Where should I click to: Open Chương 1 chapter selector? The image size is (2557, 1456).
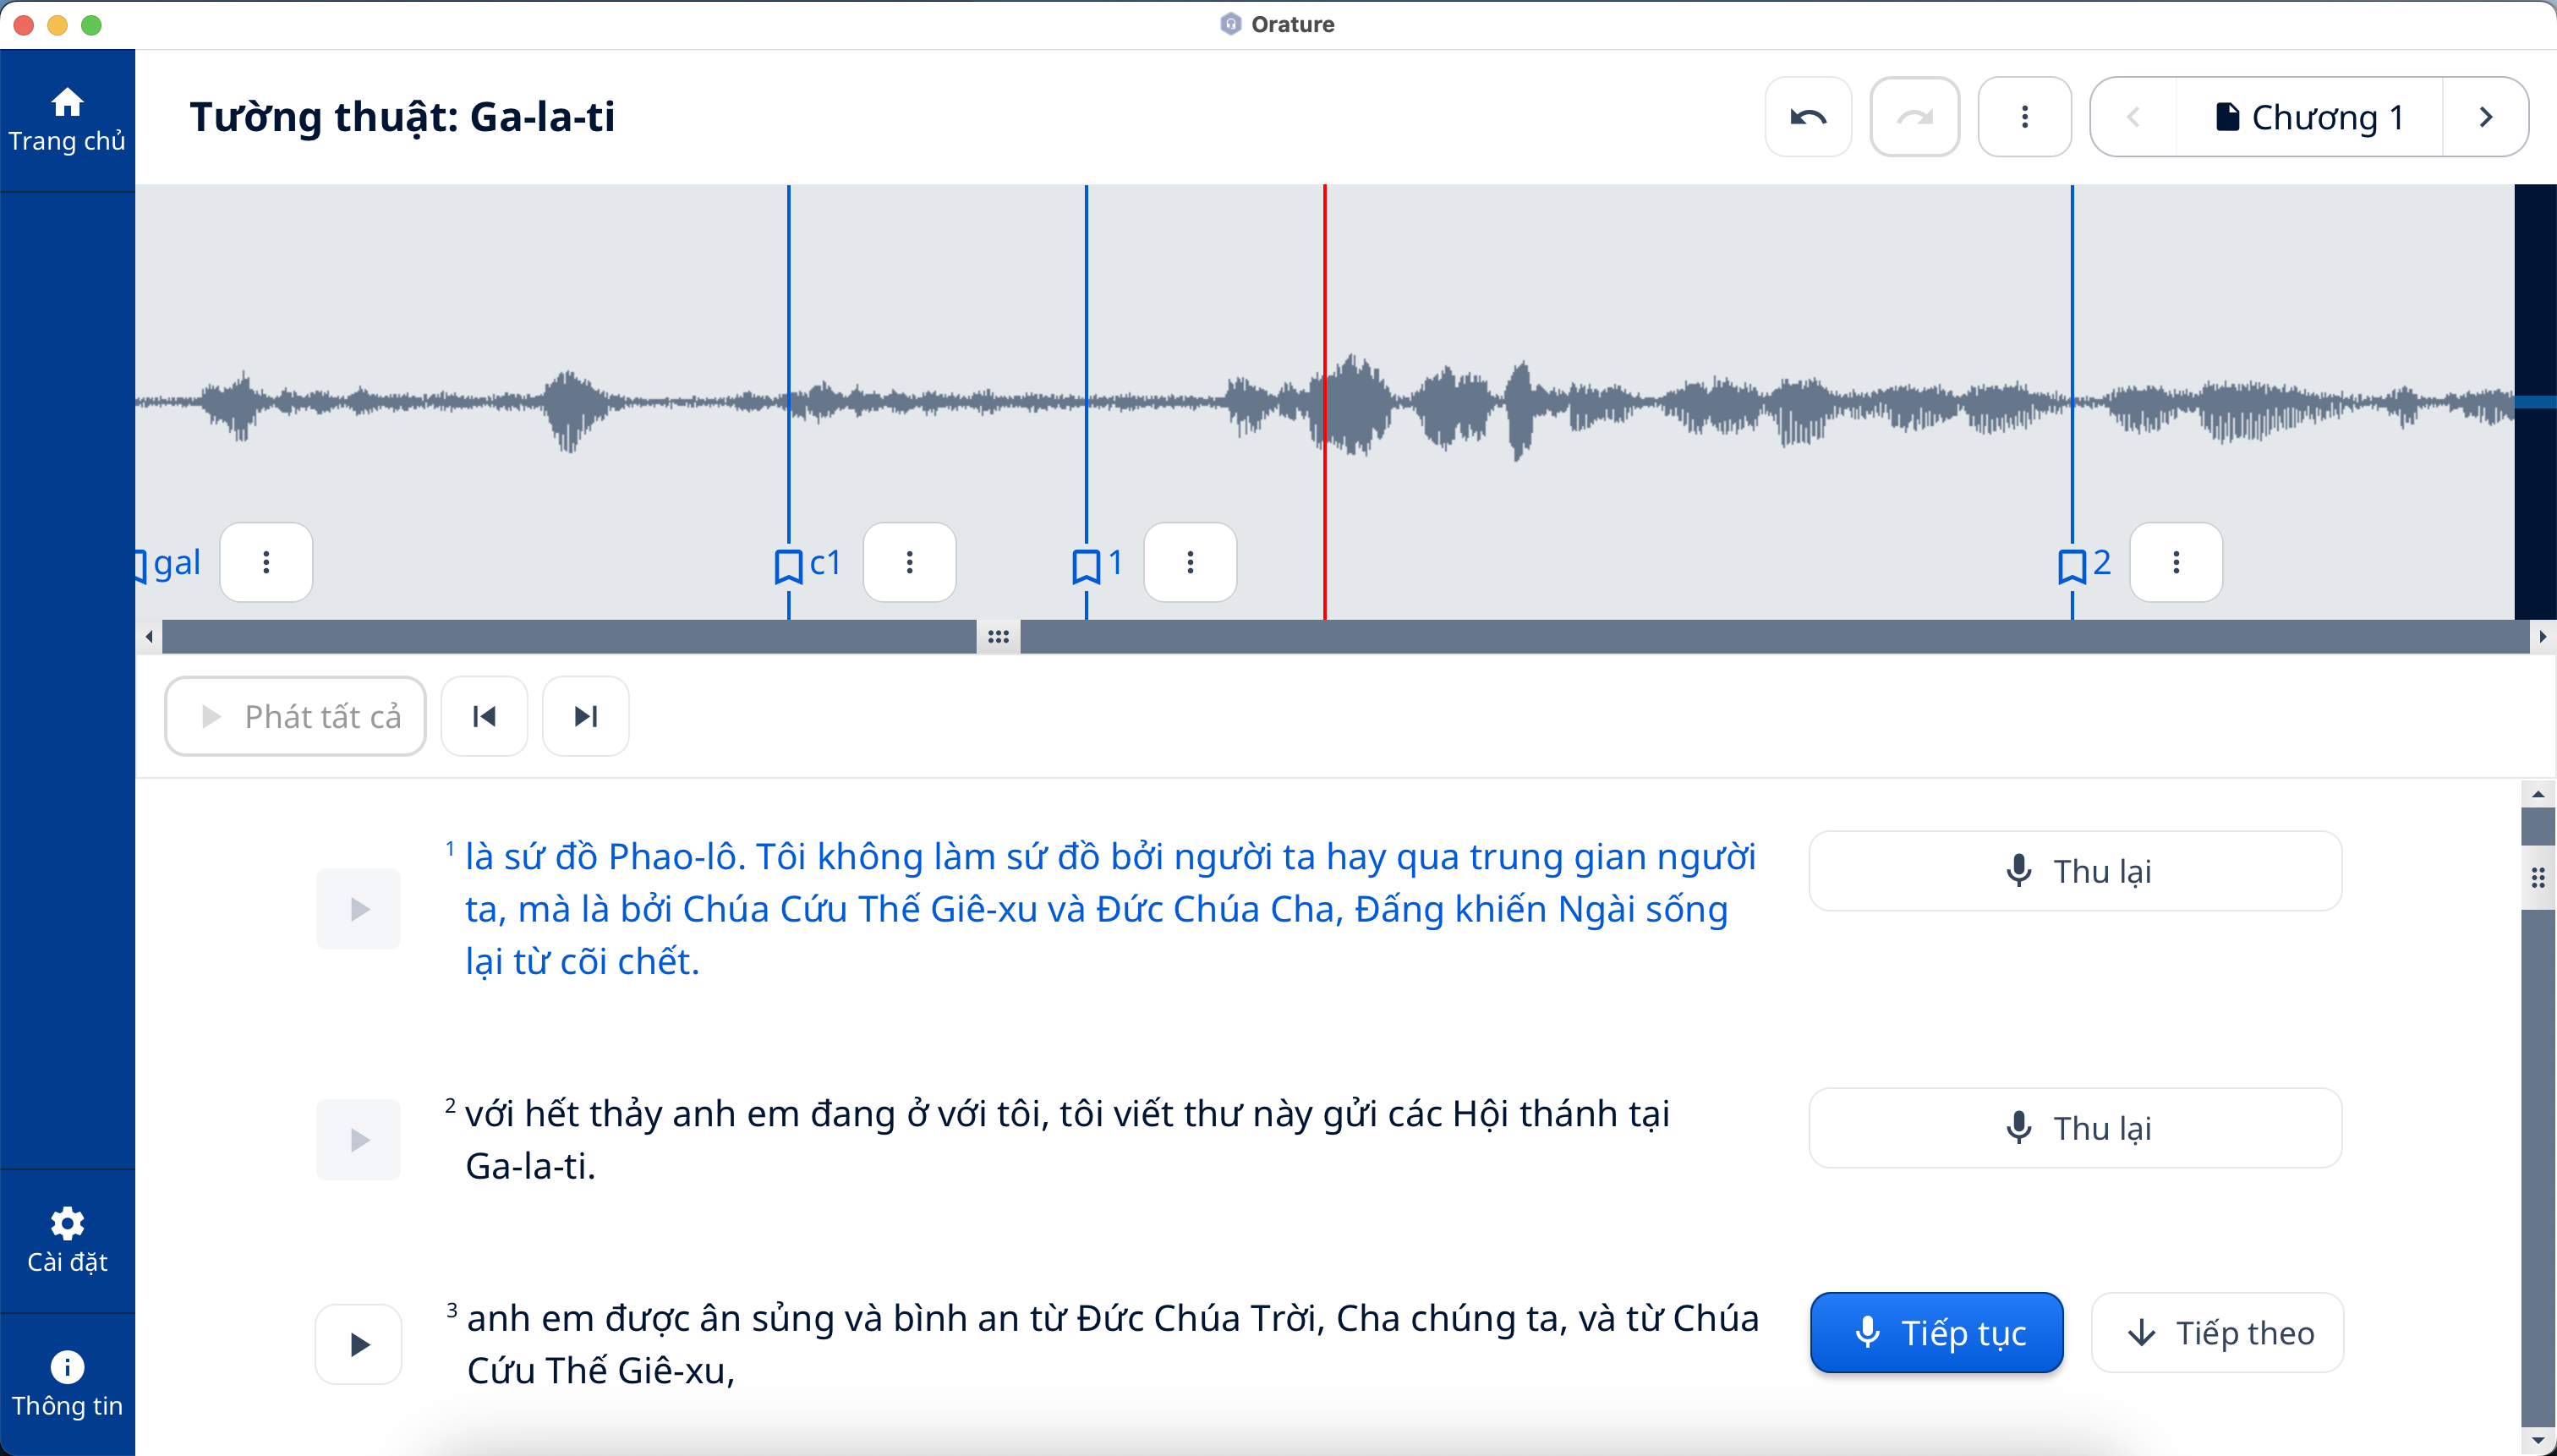2309,117
